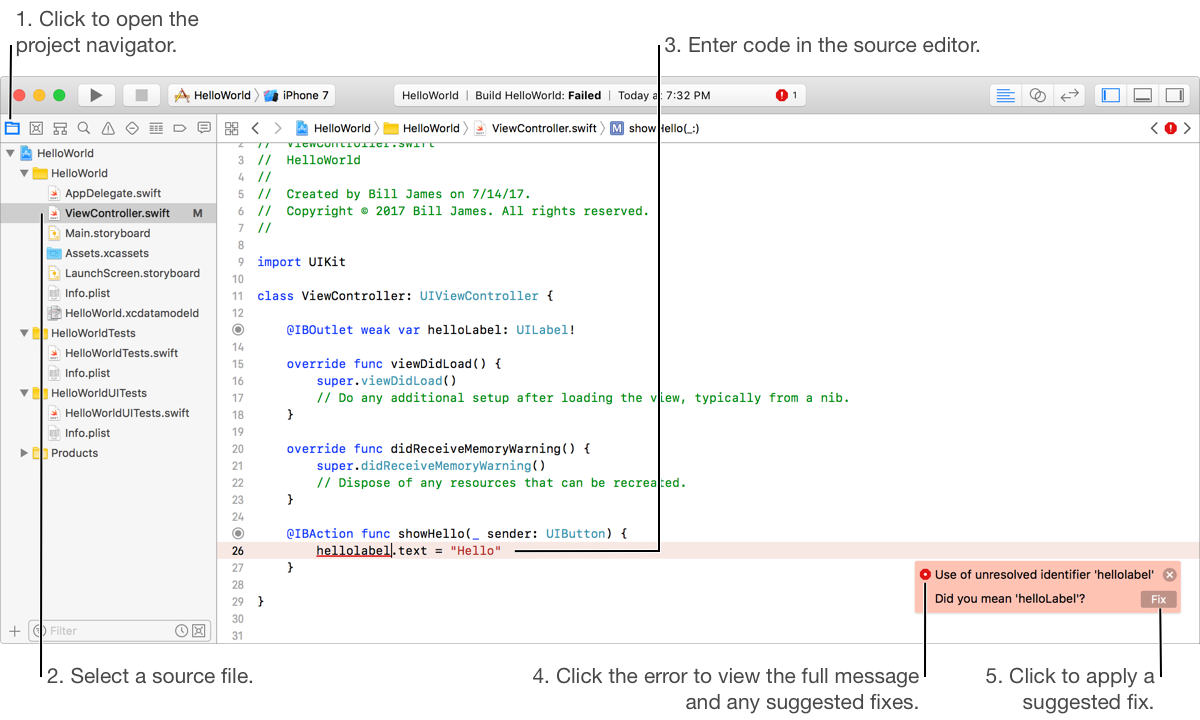This screenshot has width=1200, height=720.
Task: Open the issue navigator warning icon
Action: [x=108, y=128]
